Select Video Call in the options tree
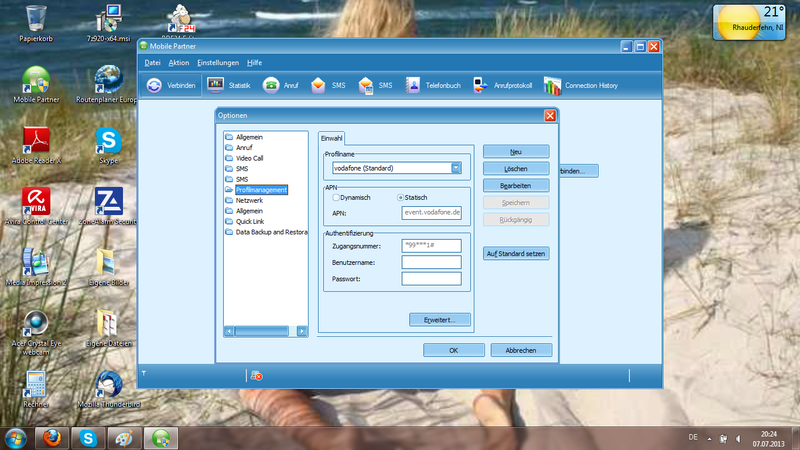The image size is (800, 450). pos(250,158)
